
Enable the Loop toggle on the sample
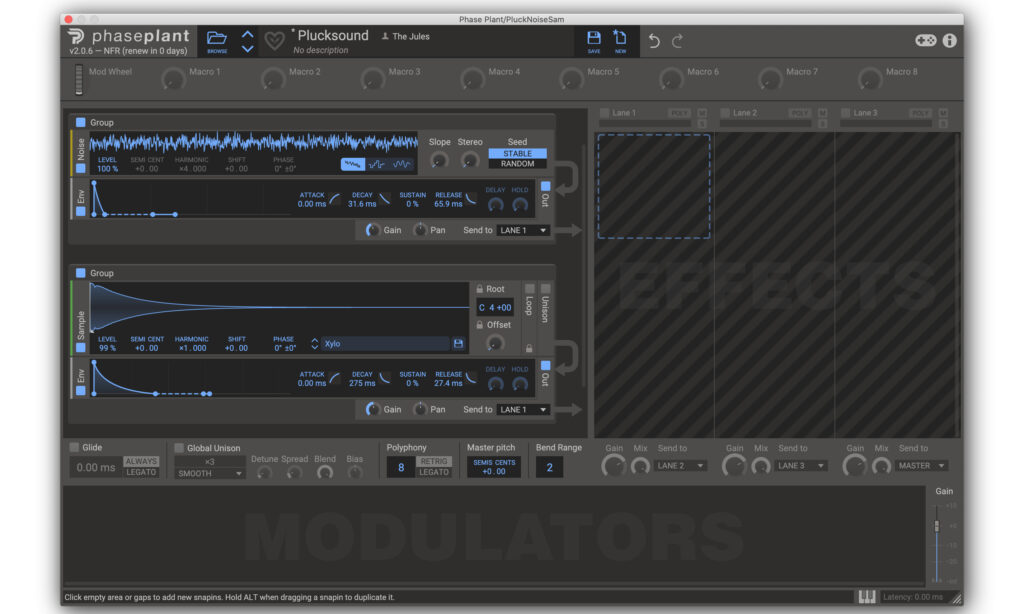click(x=530, y=289)
